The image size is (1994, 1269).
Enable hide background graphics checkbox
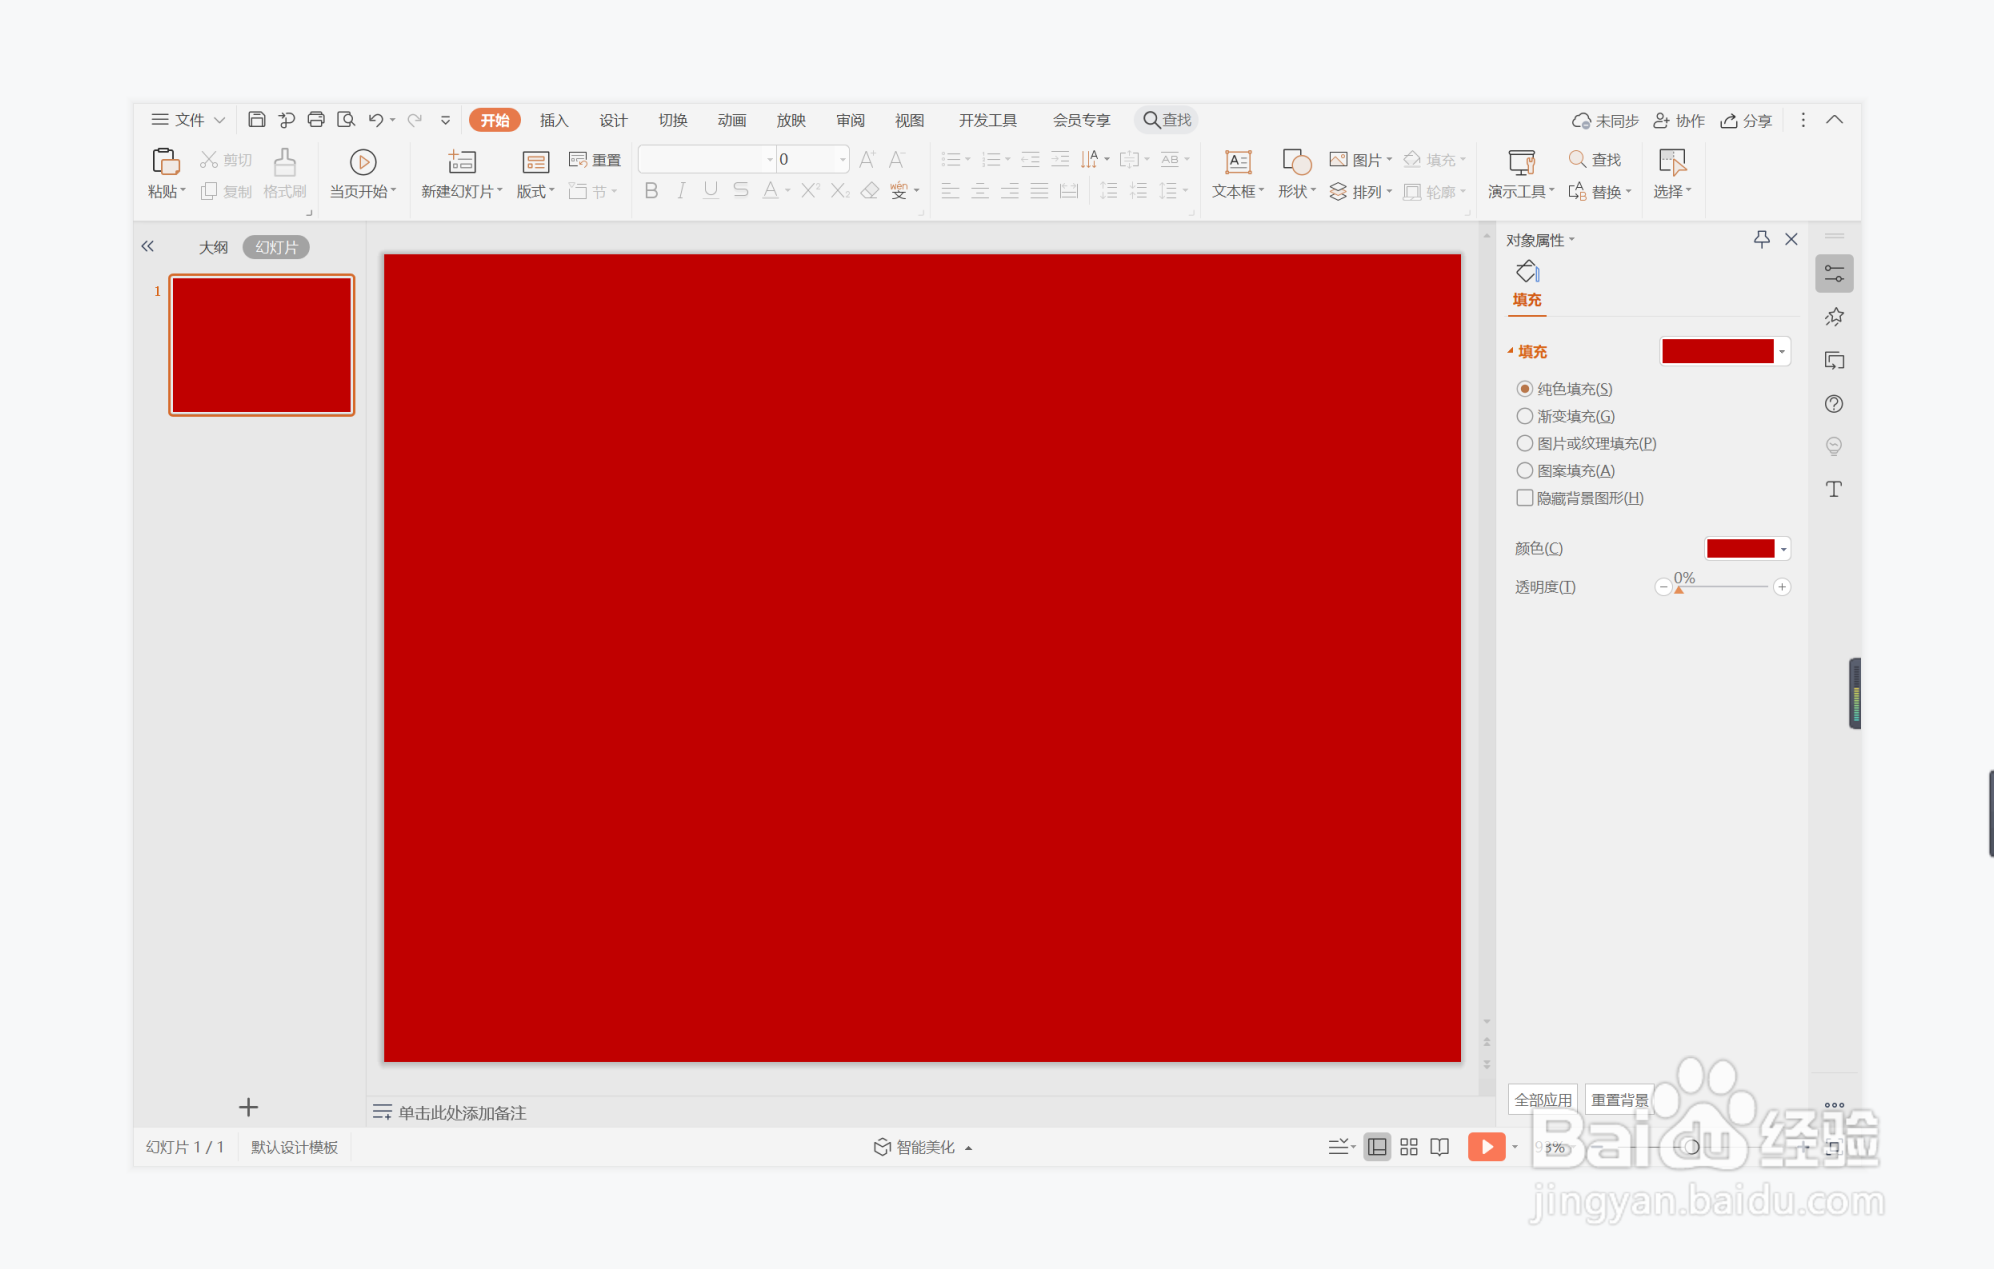click(x=1525, y=498)
